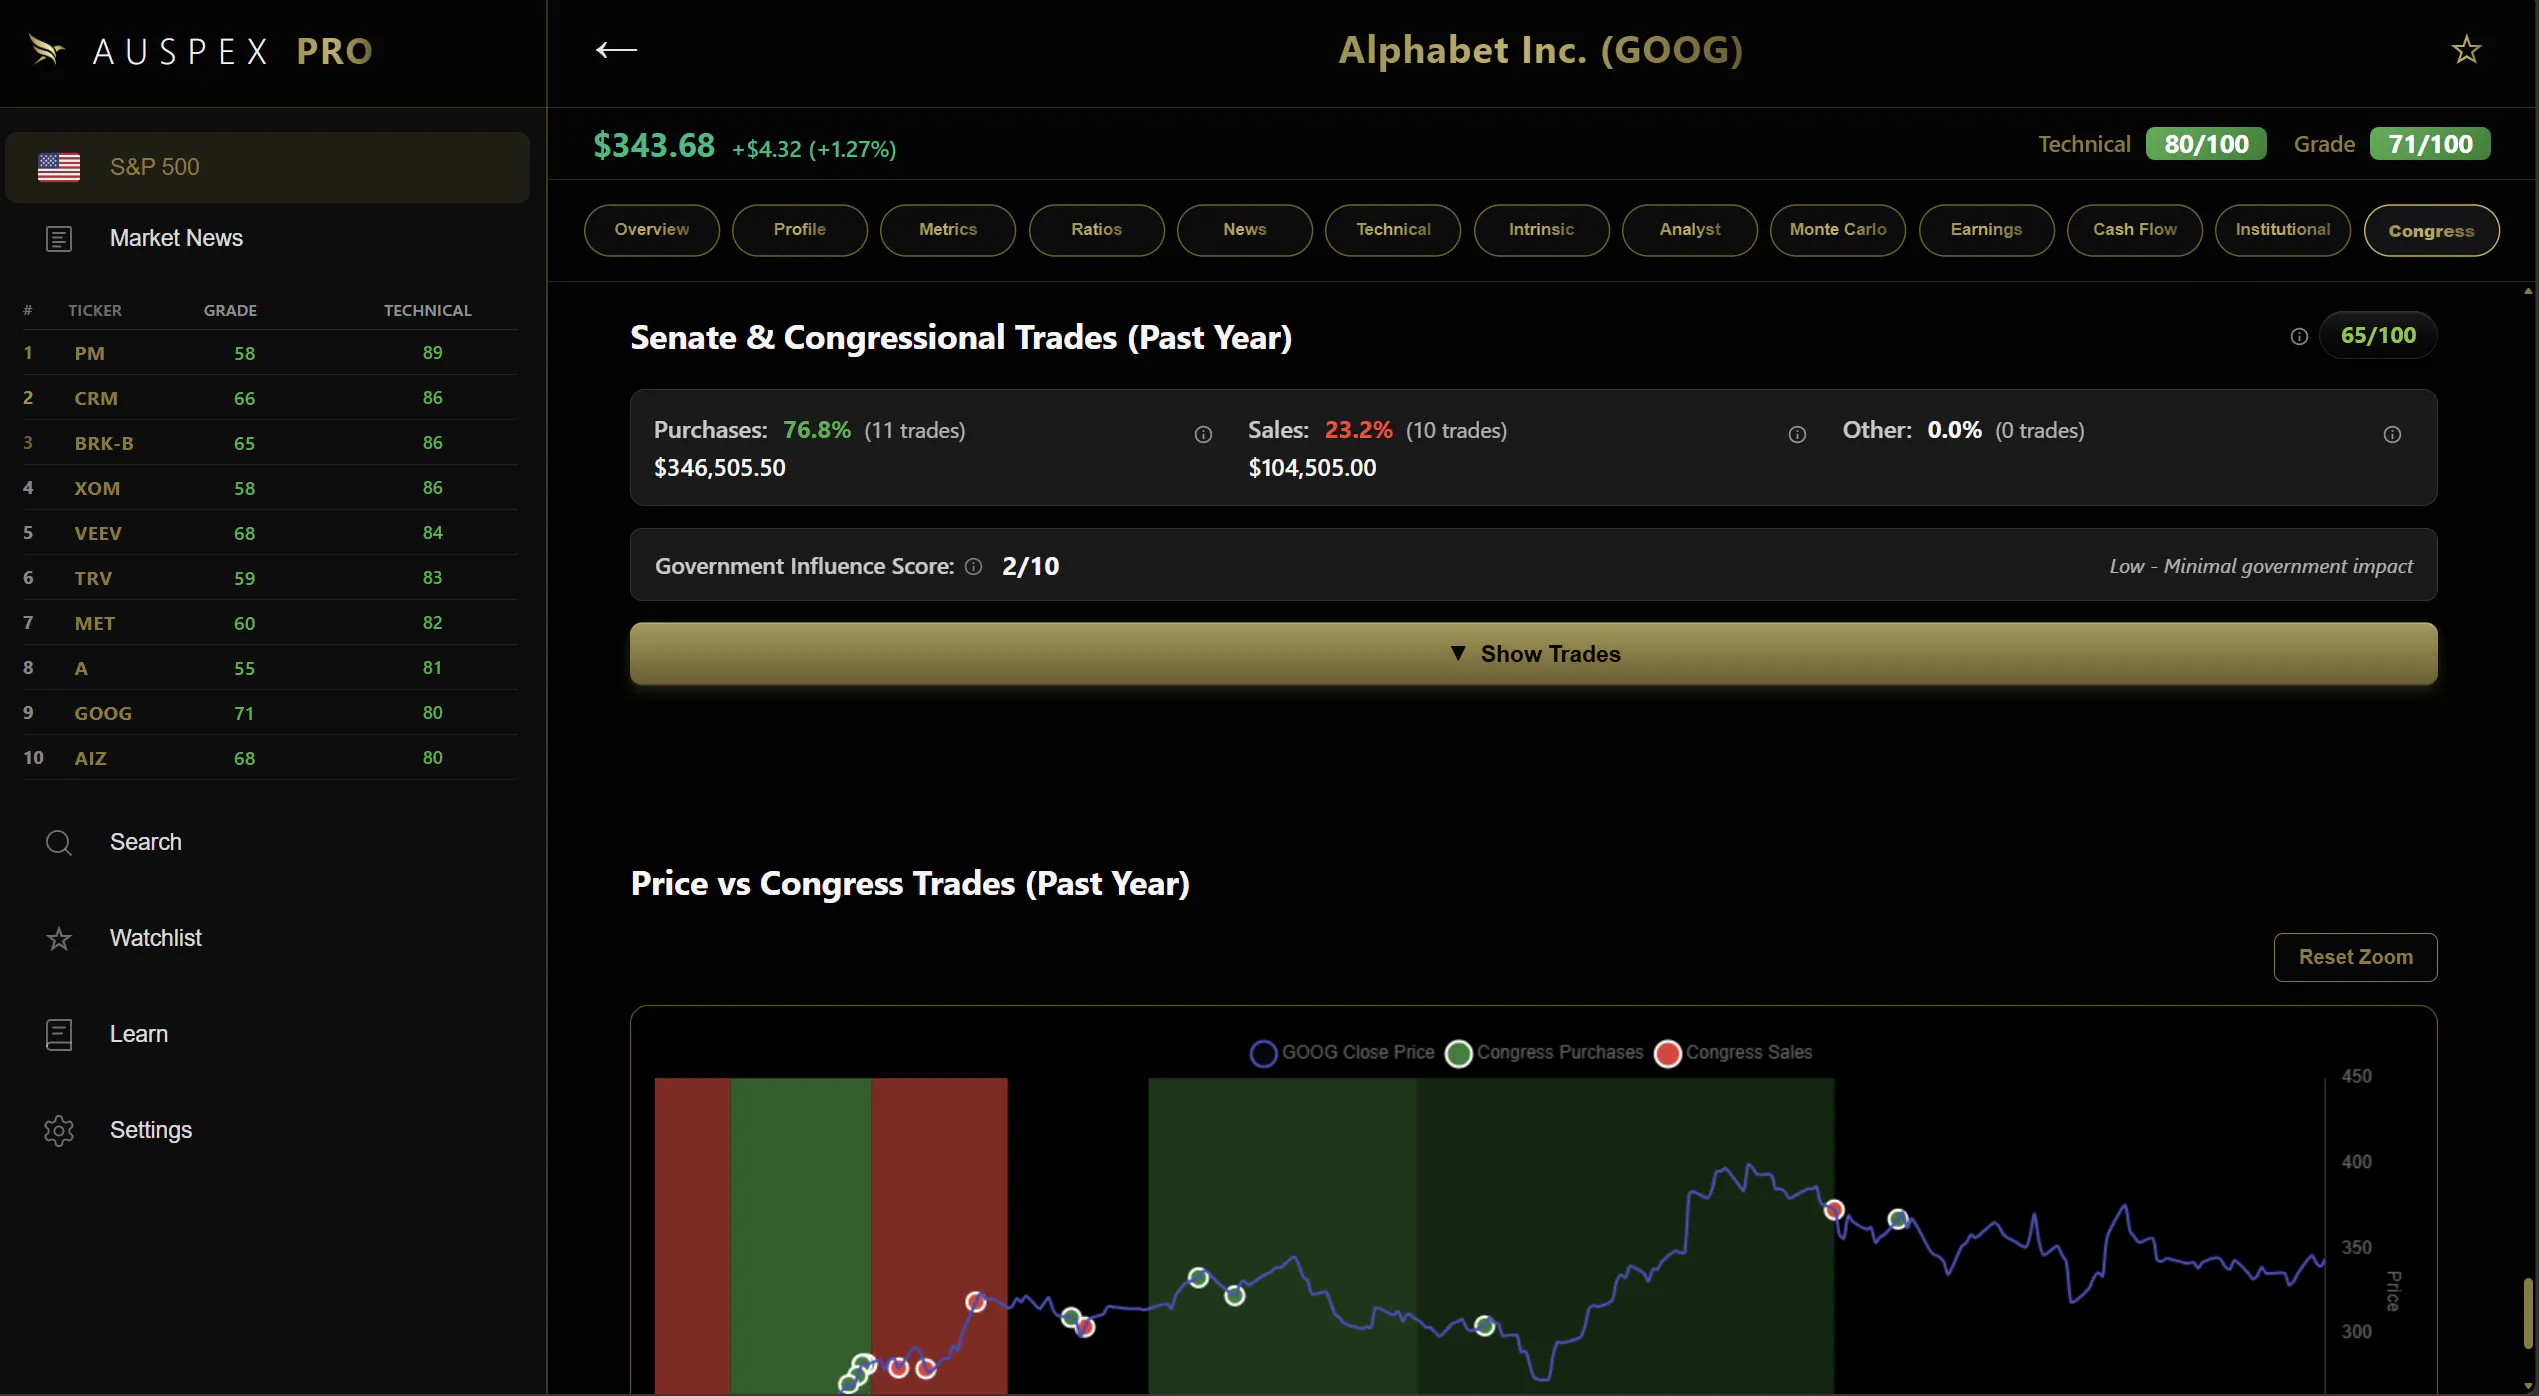Expand the Show Trades section
Screen dimensions: 2539x1396
(1533, 654)
